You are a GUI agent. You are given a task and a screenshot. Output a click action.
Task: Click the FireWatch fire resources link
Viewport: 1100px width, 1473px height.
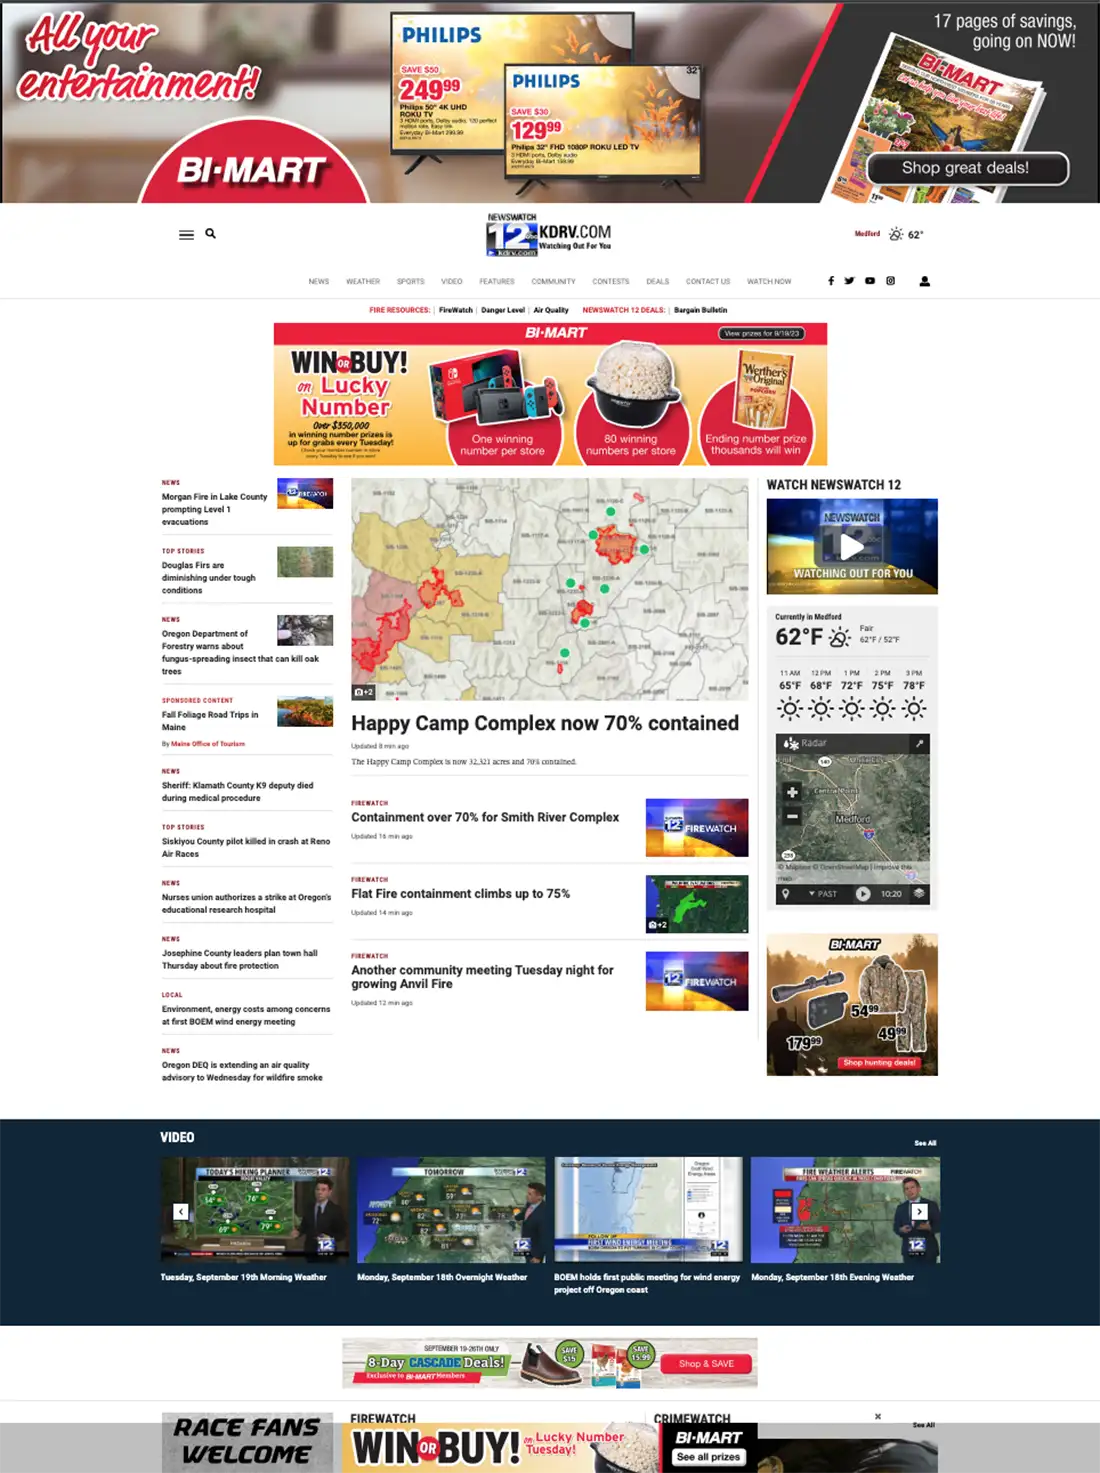tap(456, 310)
